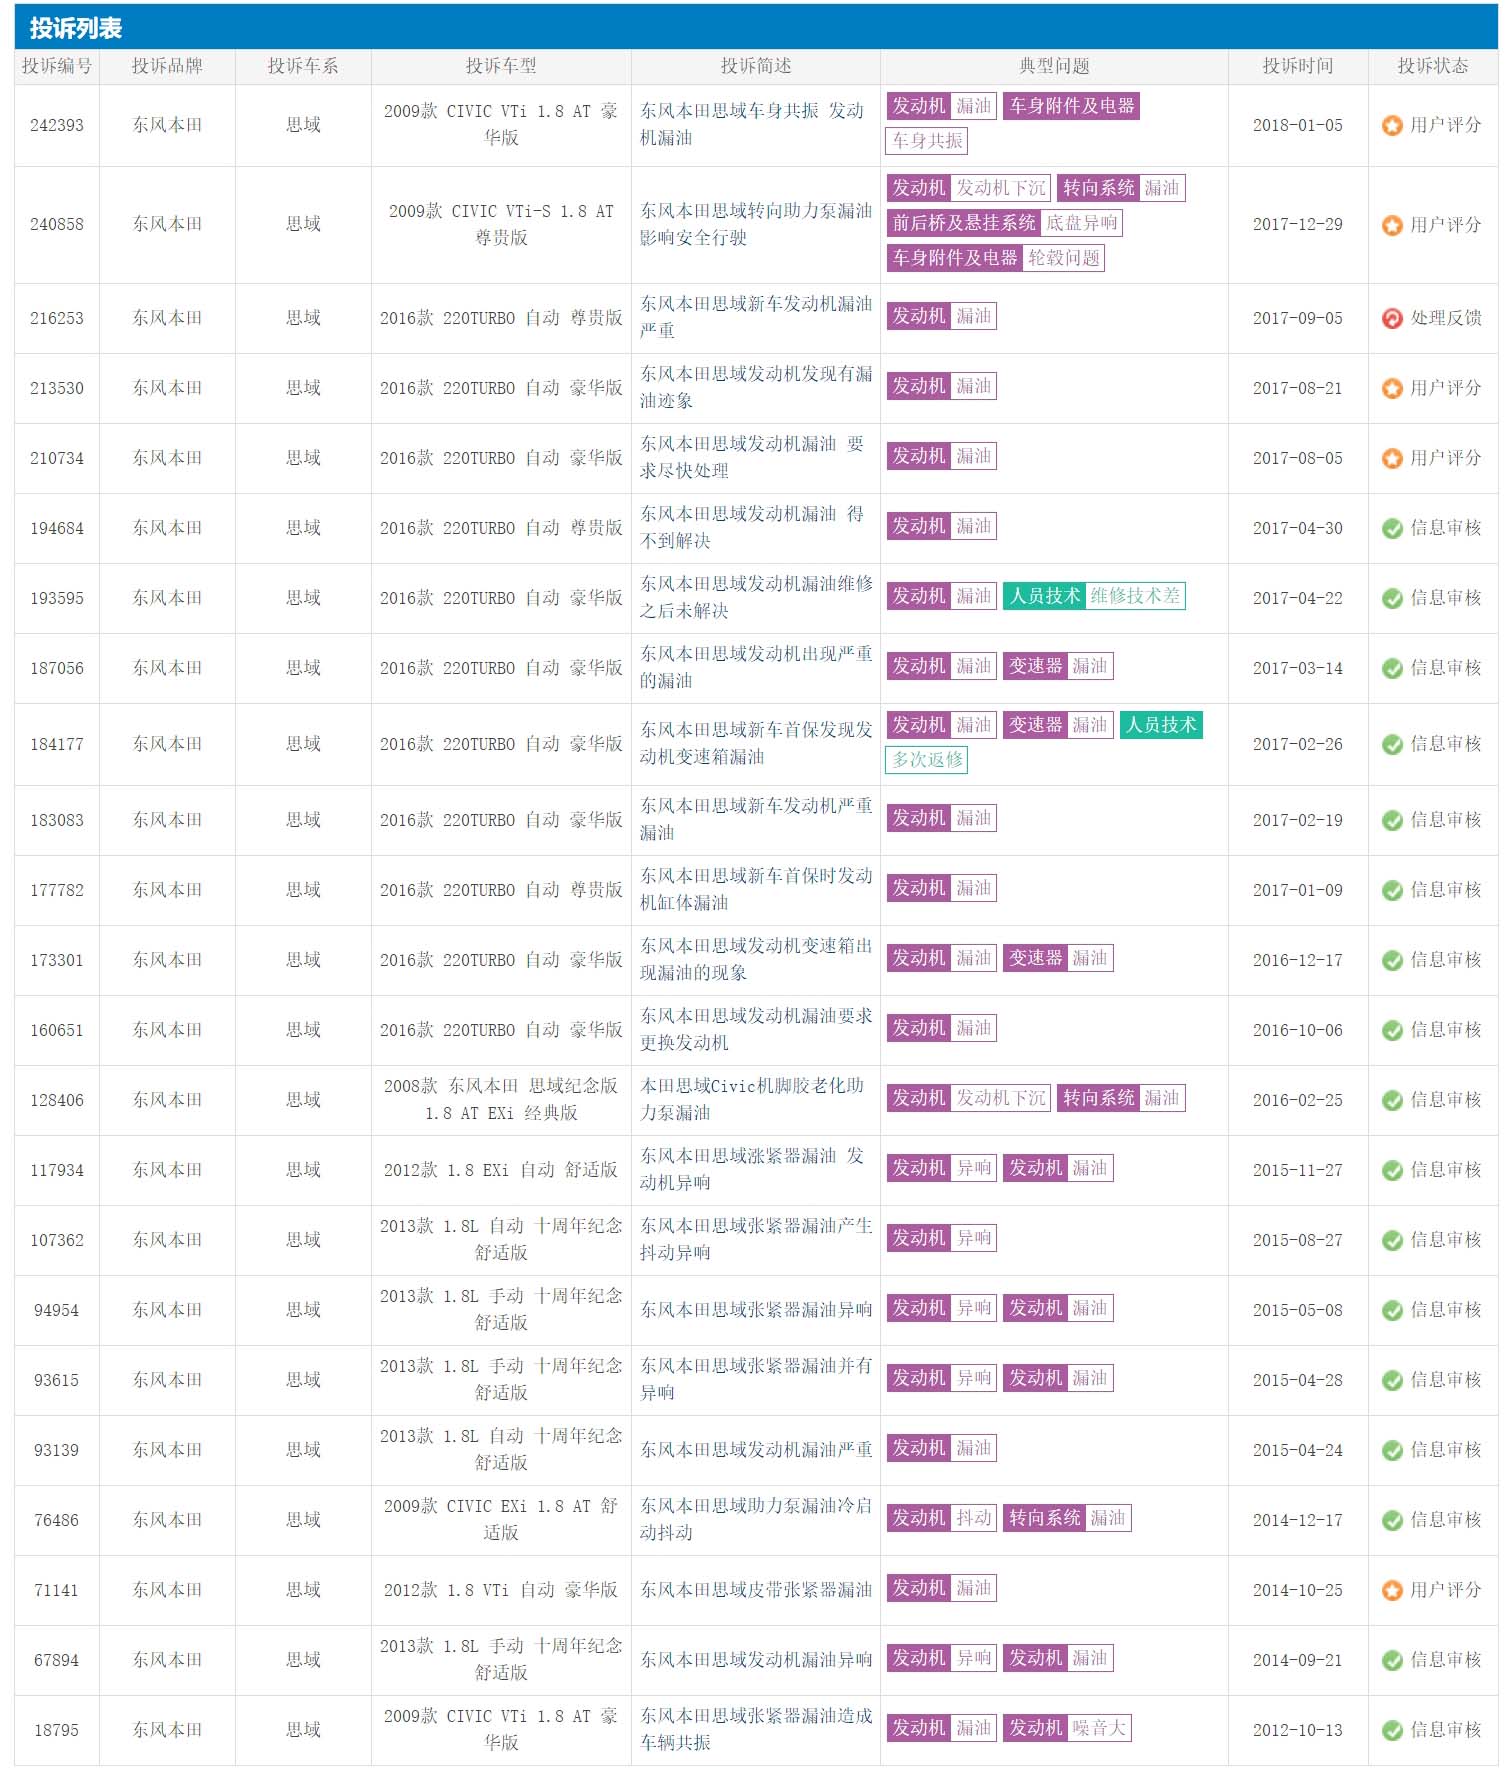
Task: Click the status icon in row 160651
Action: pyautogui.click(x=1392, y=1031)
